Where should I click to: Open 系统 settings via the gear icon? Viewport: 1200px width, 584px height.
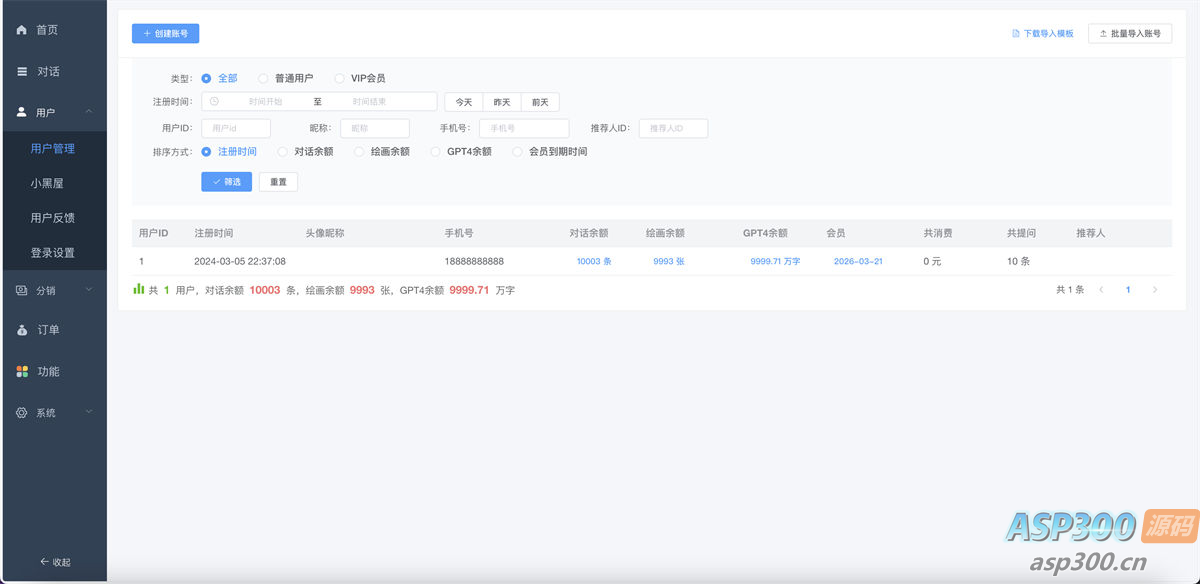point(22,412)
